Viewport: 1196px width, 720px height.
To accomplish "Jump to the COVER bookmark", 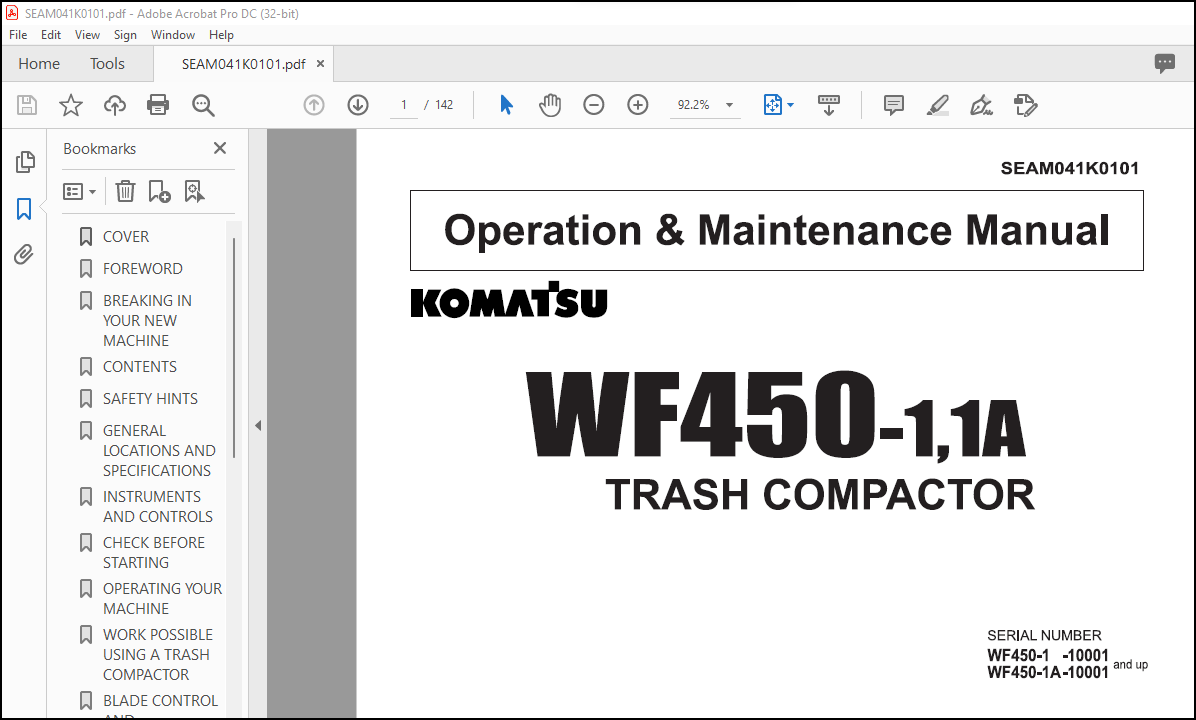I will click(x=126, y=236).
